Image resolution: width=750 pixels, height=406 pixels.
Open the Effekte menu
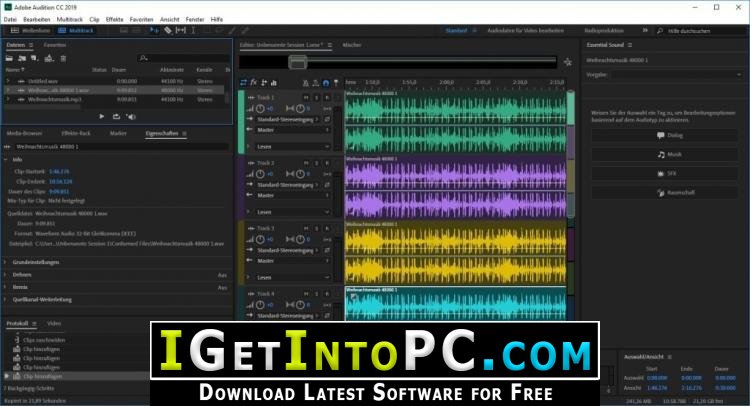tap(114, 19)
